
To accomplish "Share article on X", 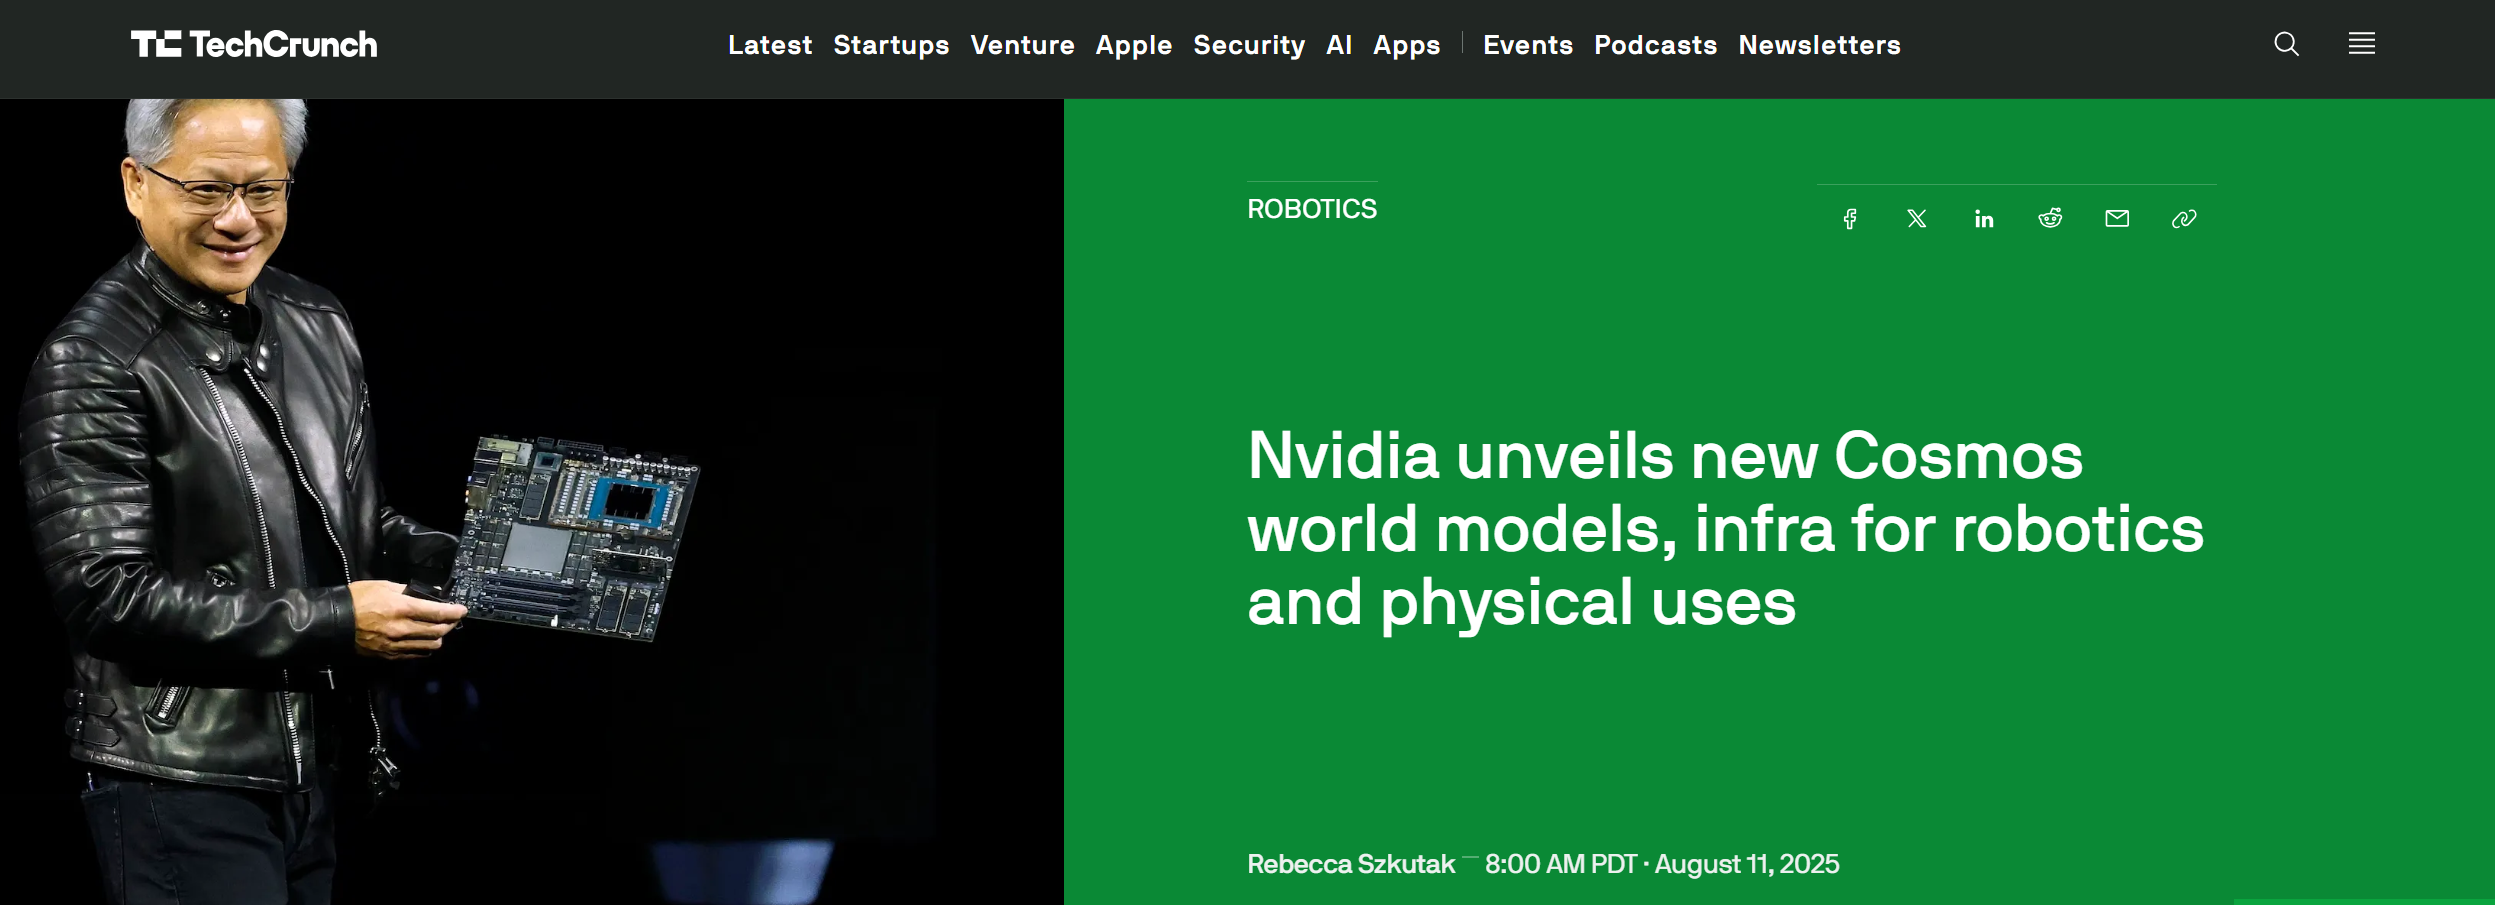I will [x=1917, y=219].
